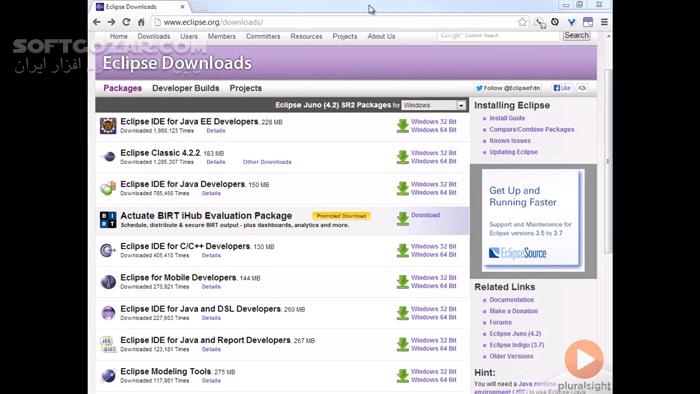
Task: Click the Eclipse Classic 4.2.2 package icon
Action: pyautogui.click(x=108, y=157)
